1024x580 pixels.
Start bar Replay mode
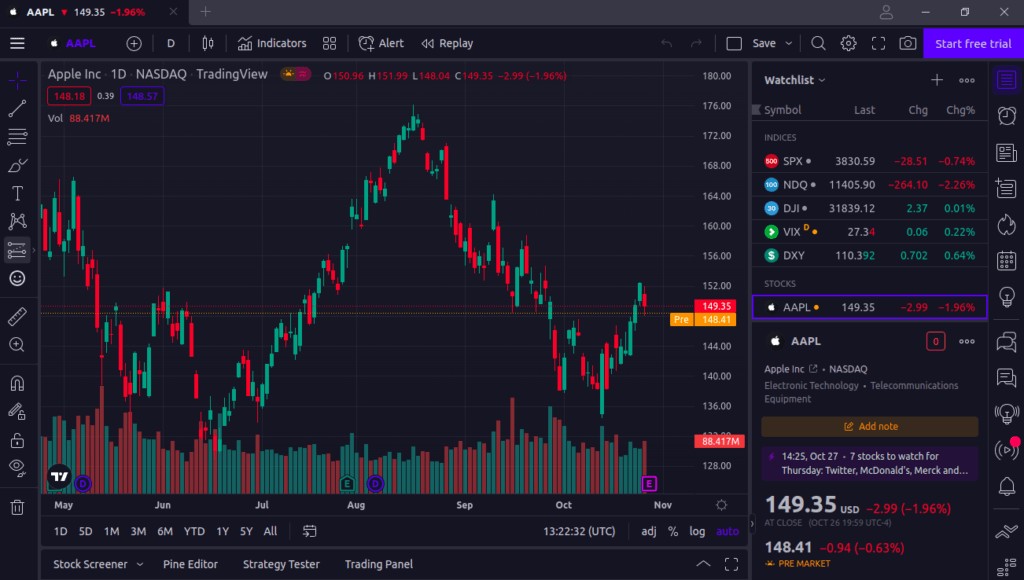(x=447, y=43)
